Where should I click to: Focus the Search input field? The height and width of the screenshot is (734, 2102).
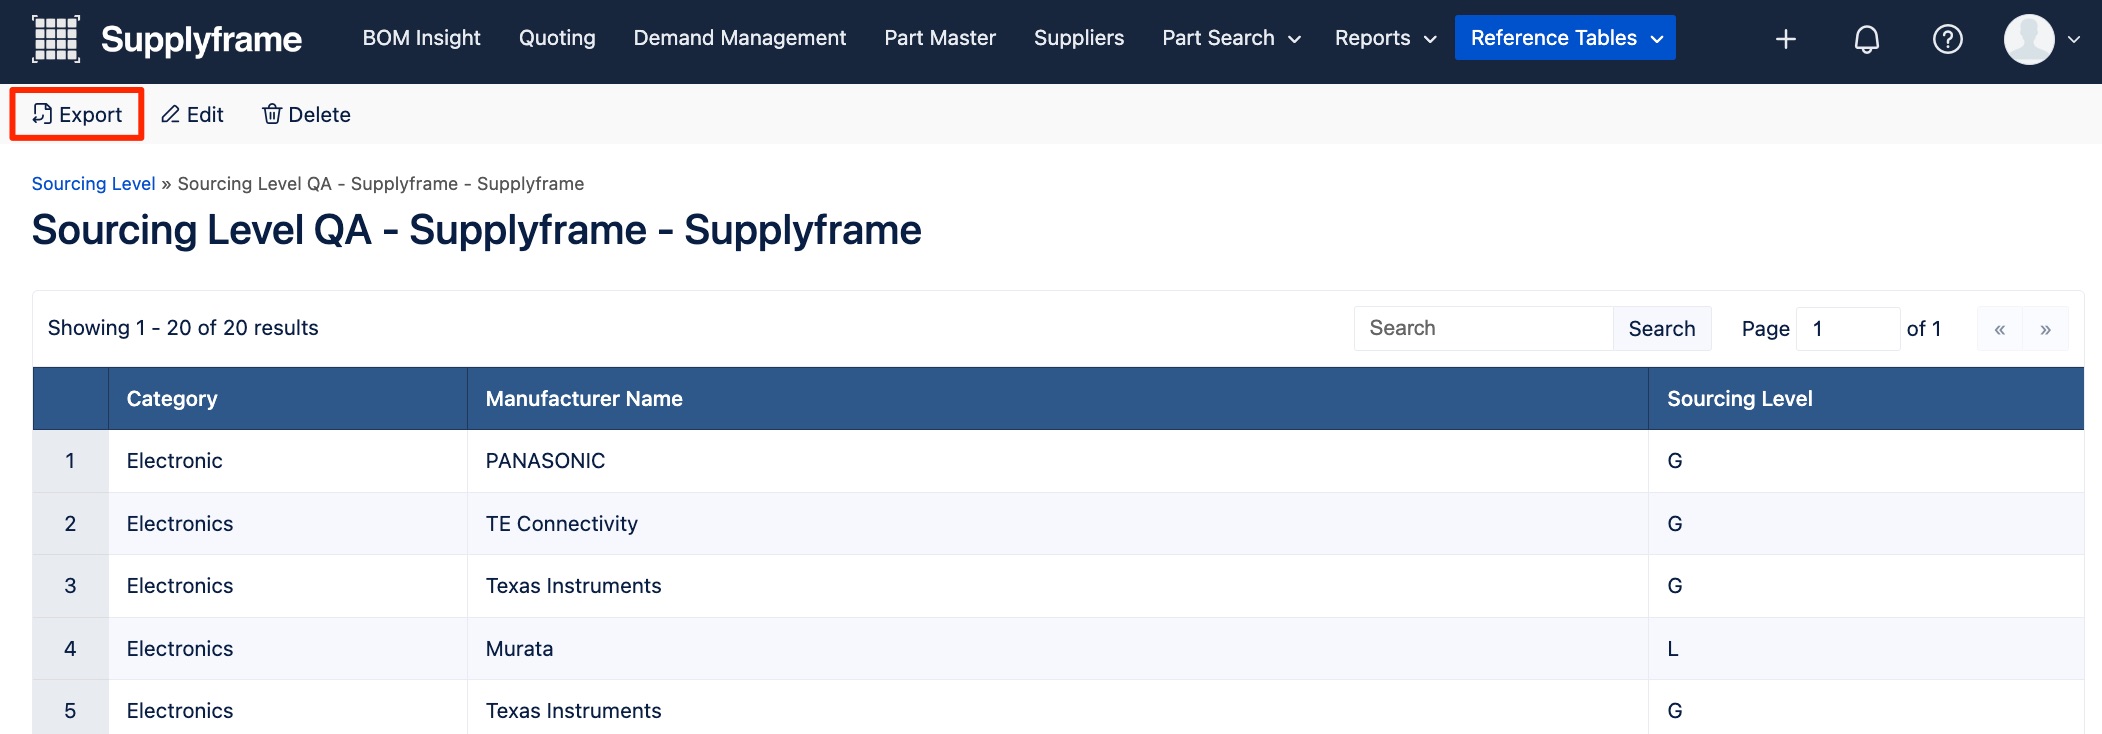click(x=1483, y=328)
